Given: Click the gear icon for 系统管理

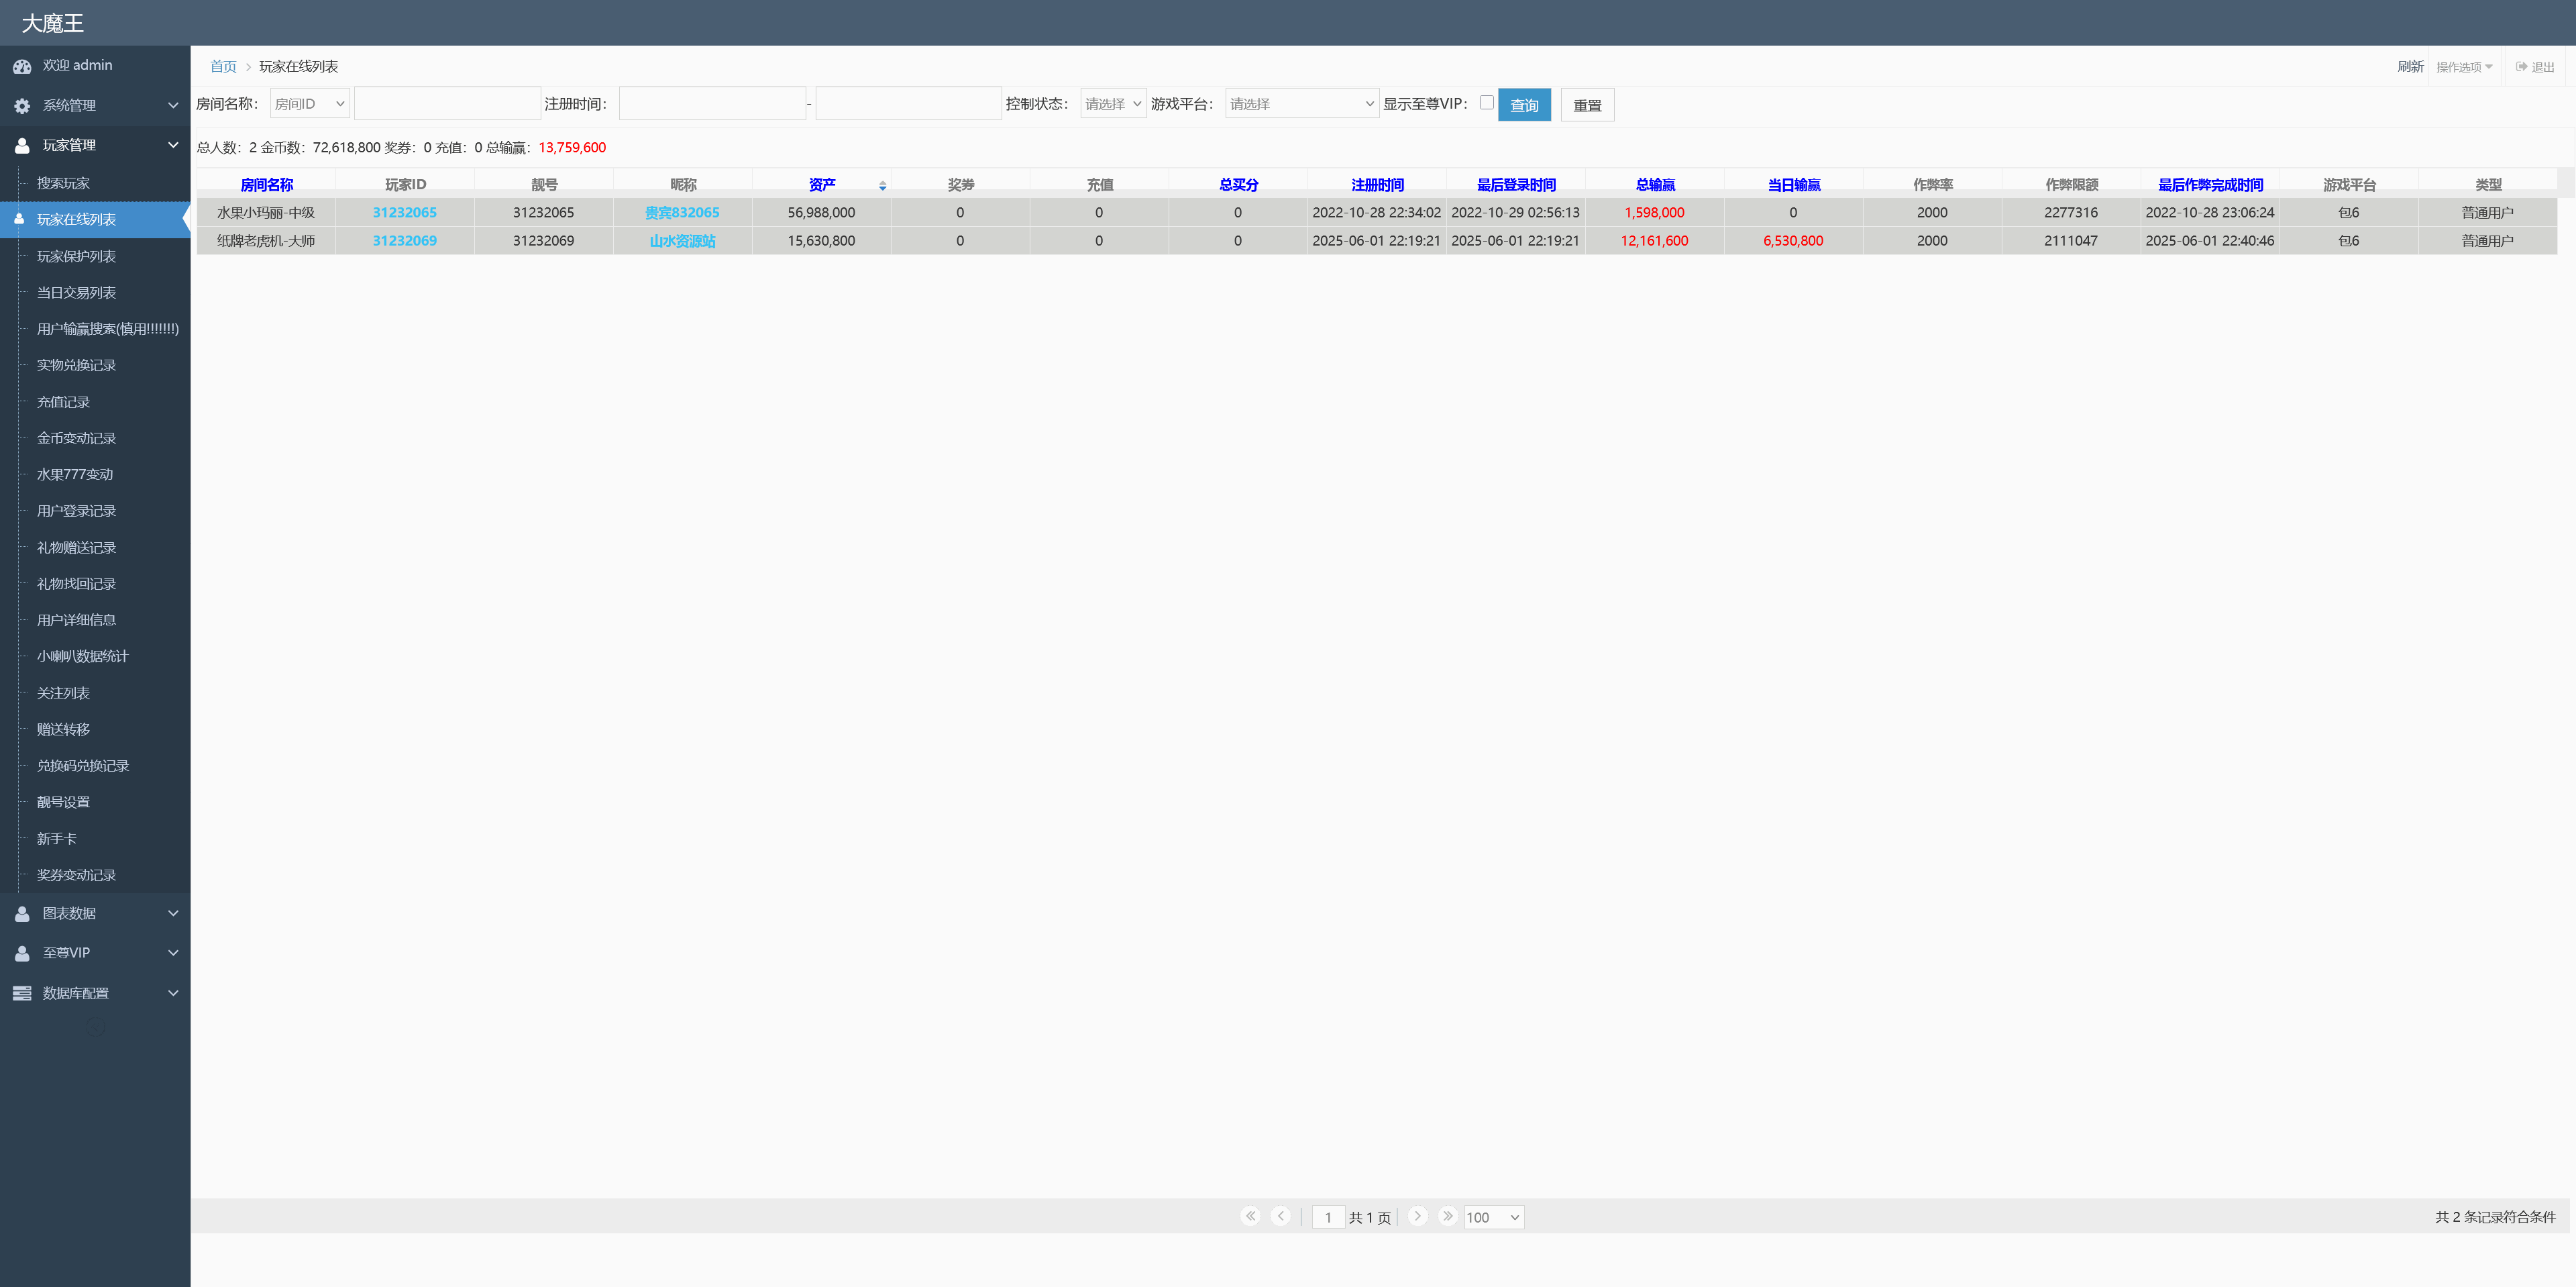Looking at the screenshot, I should click(22, 106).
